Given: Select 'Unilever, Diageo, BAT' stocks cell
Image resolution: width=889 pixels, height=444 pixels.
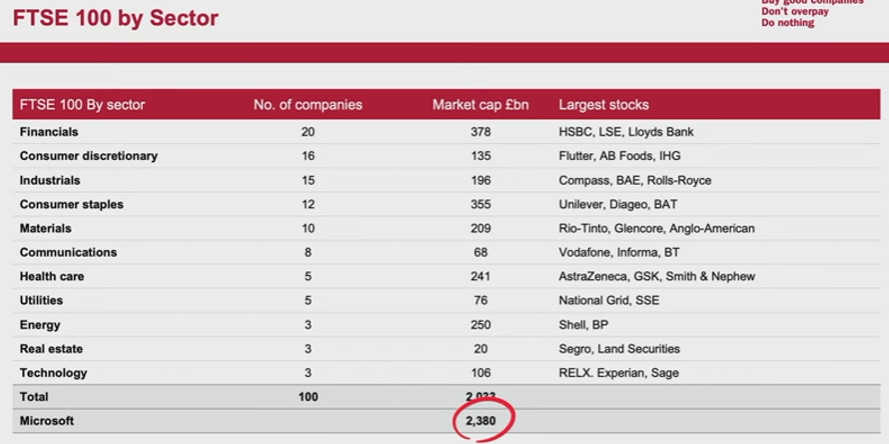Looking at the screenshot, I should (618, 204).
